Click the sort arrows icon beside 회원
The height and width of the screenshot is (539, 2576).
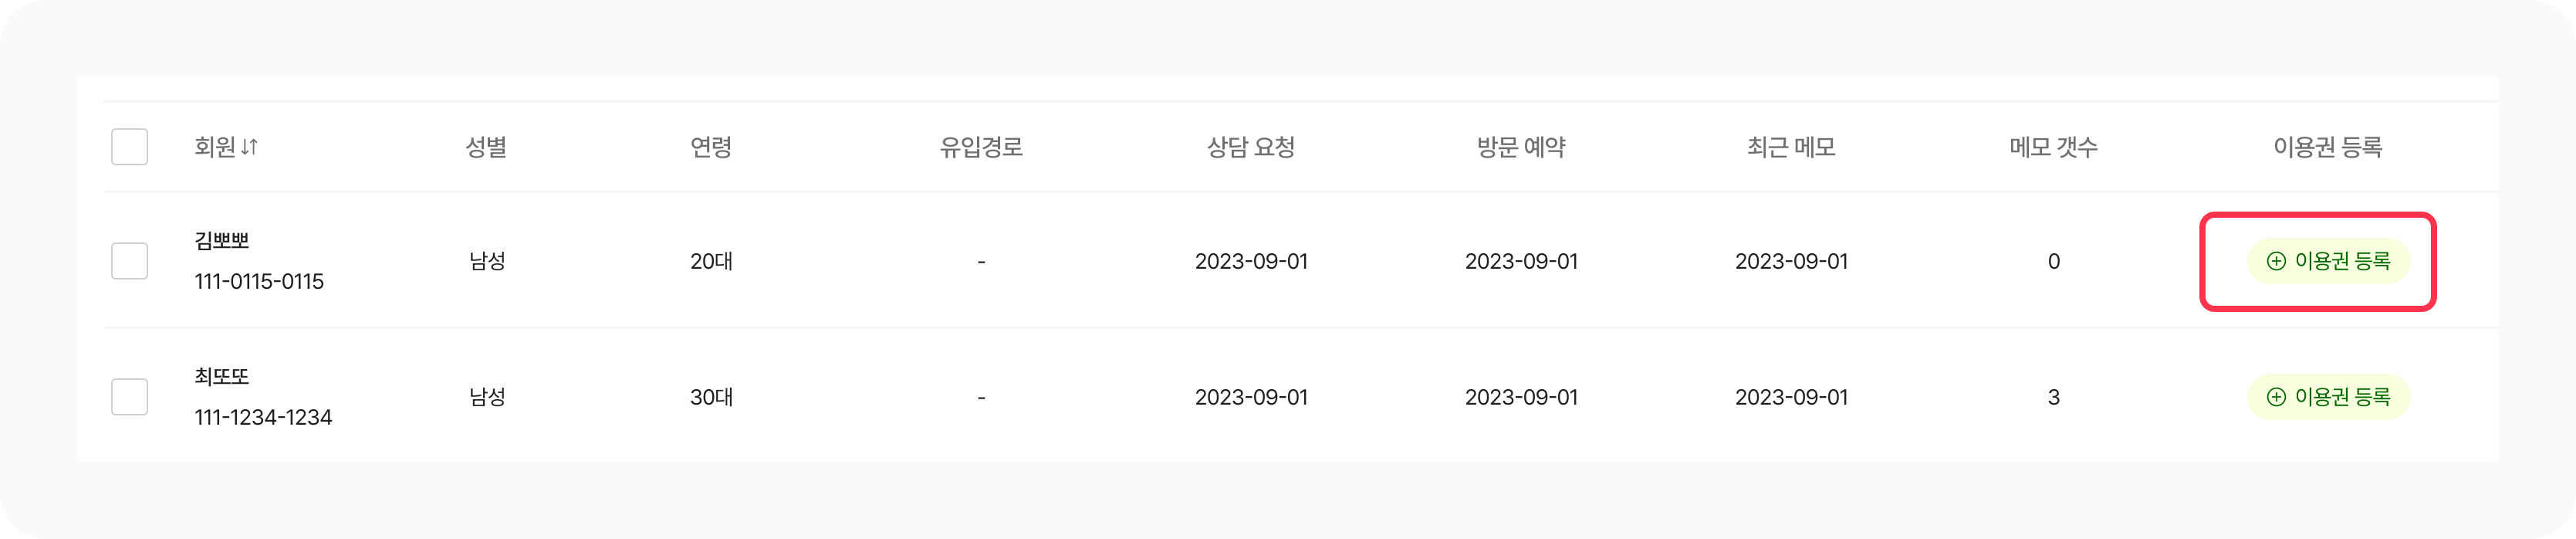pos(249,147)
